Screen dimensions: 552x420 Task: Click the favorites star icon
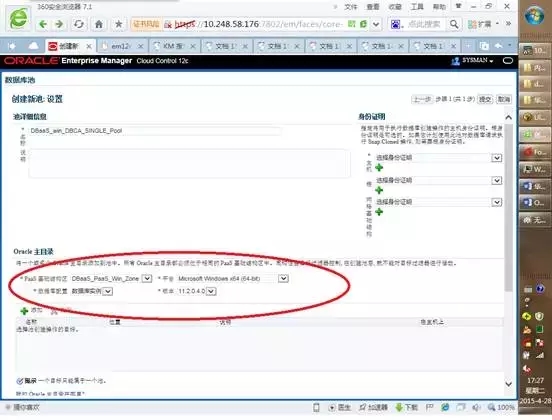[x=119, y=24]
